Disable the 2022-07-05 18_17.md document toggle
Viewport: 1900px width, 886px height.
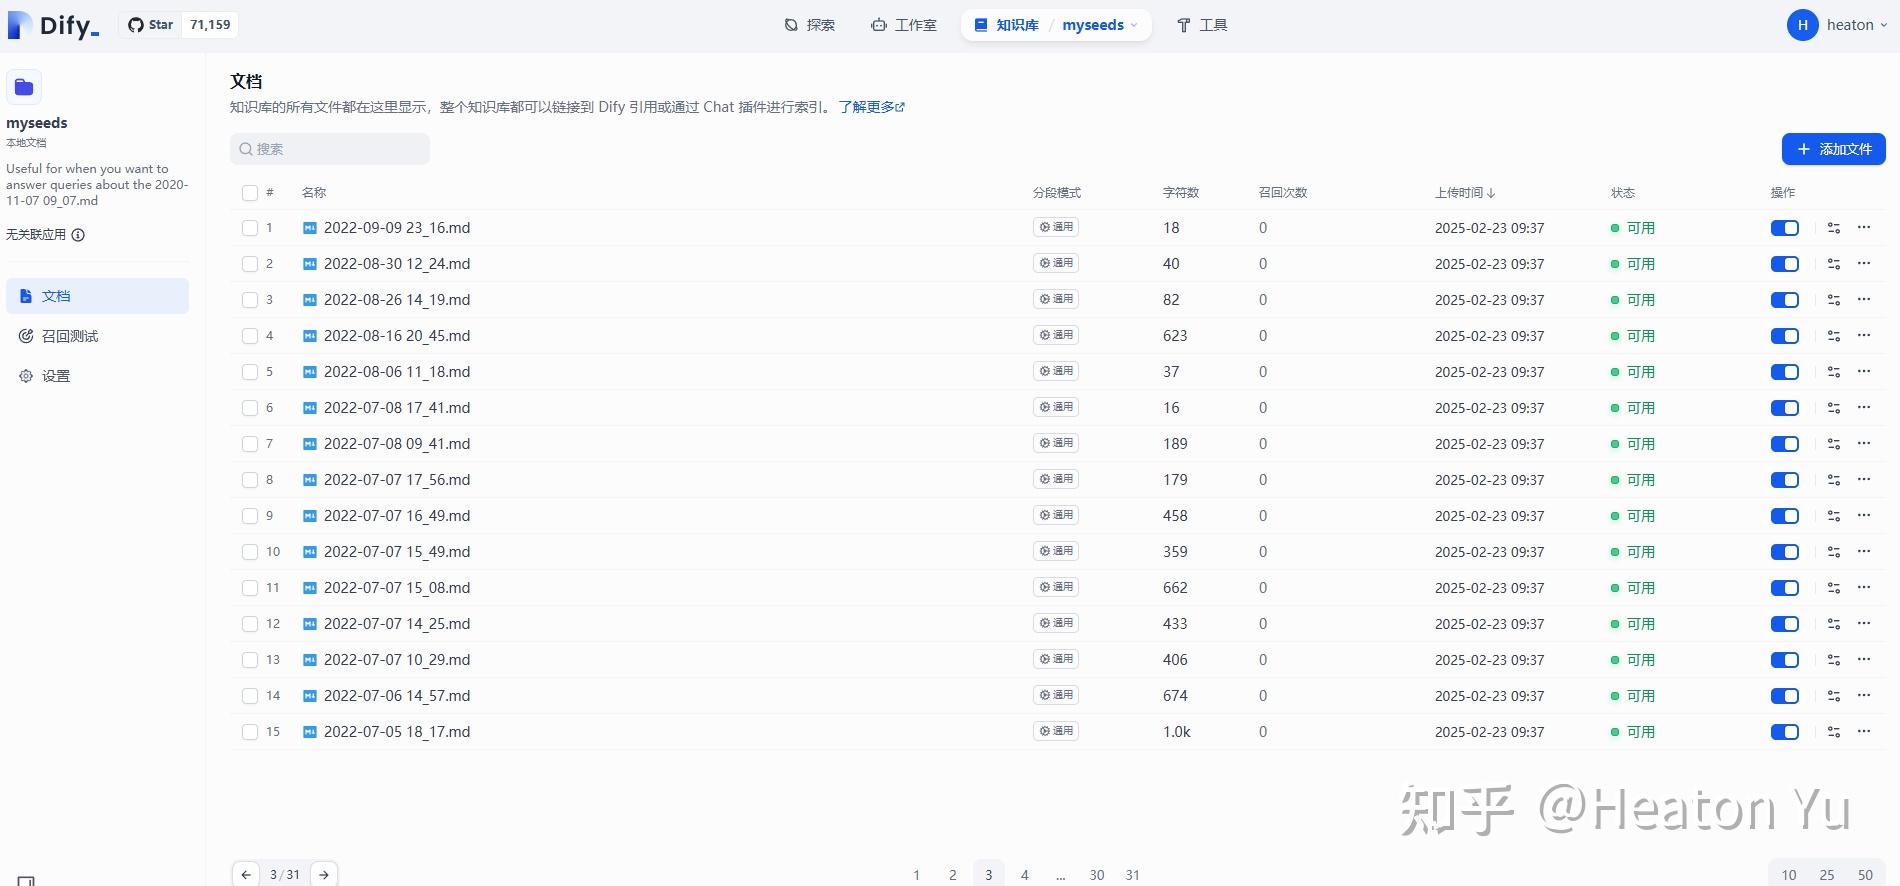pos(1785,732)
